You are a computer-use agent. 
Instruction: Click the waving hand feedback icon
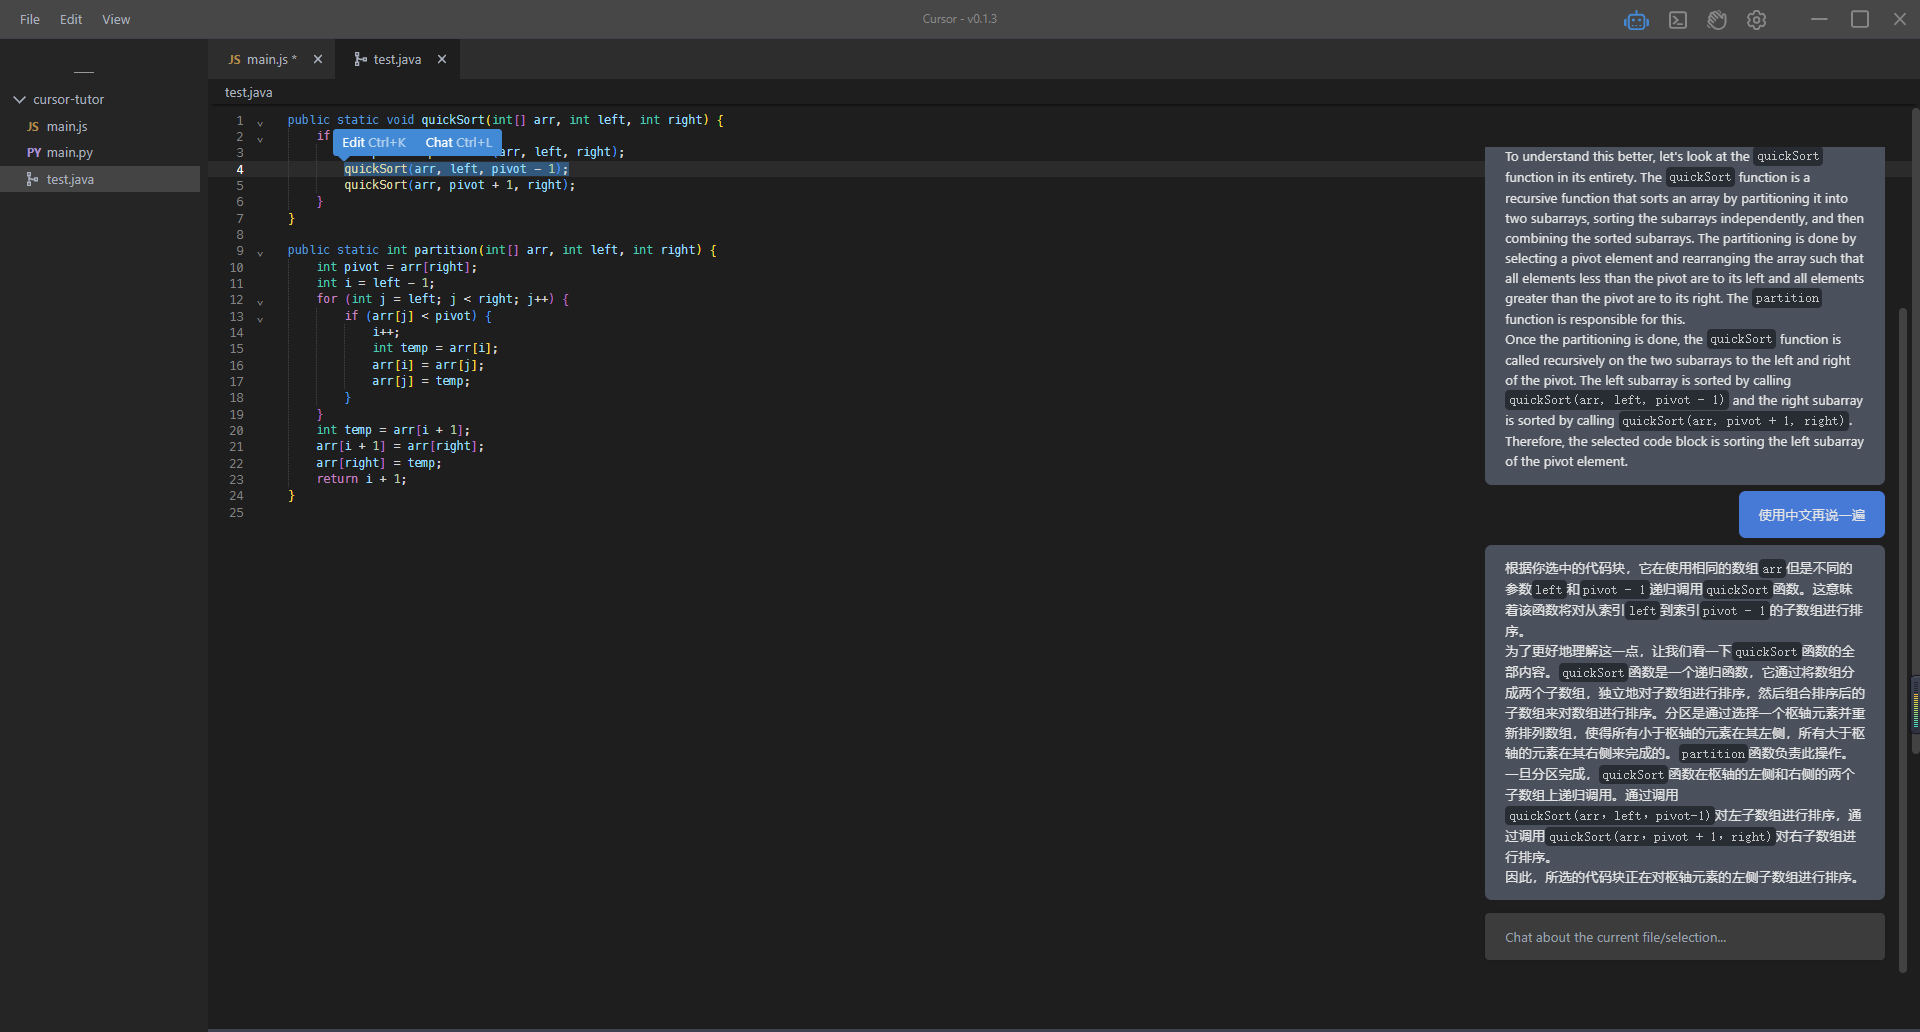(x=1717, y=20)
